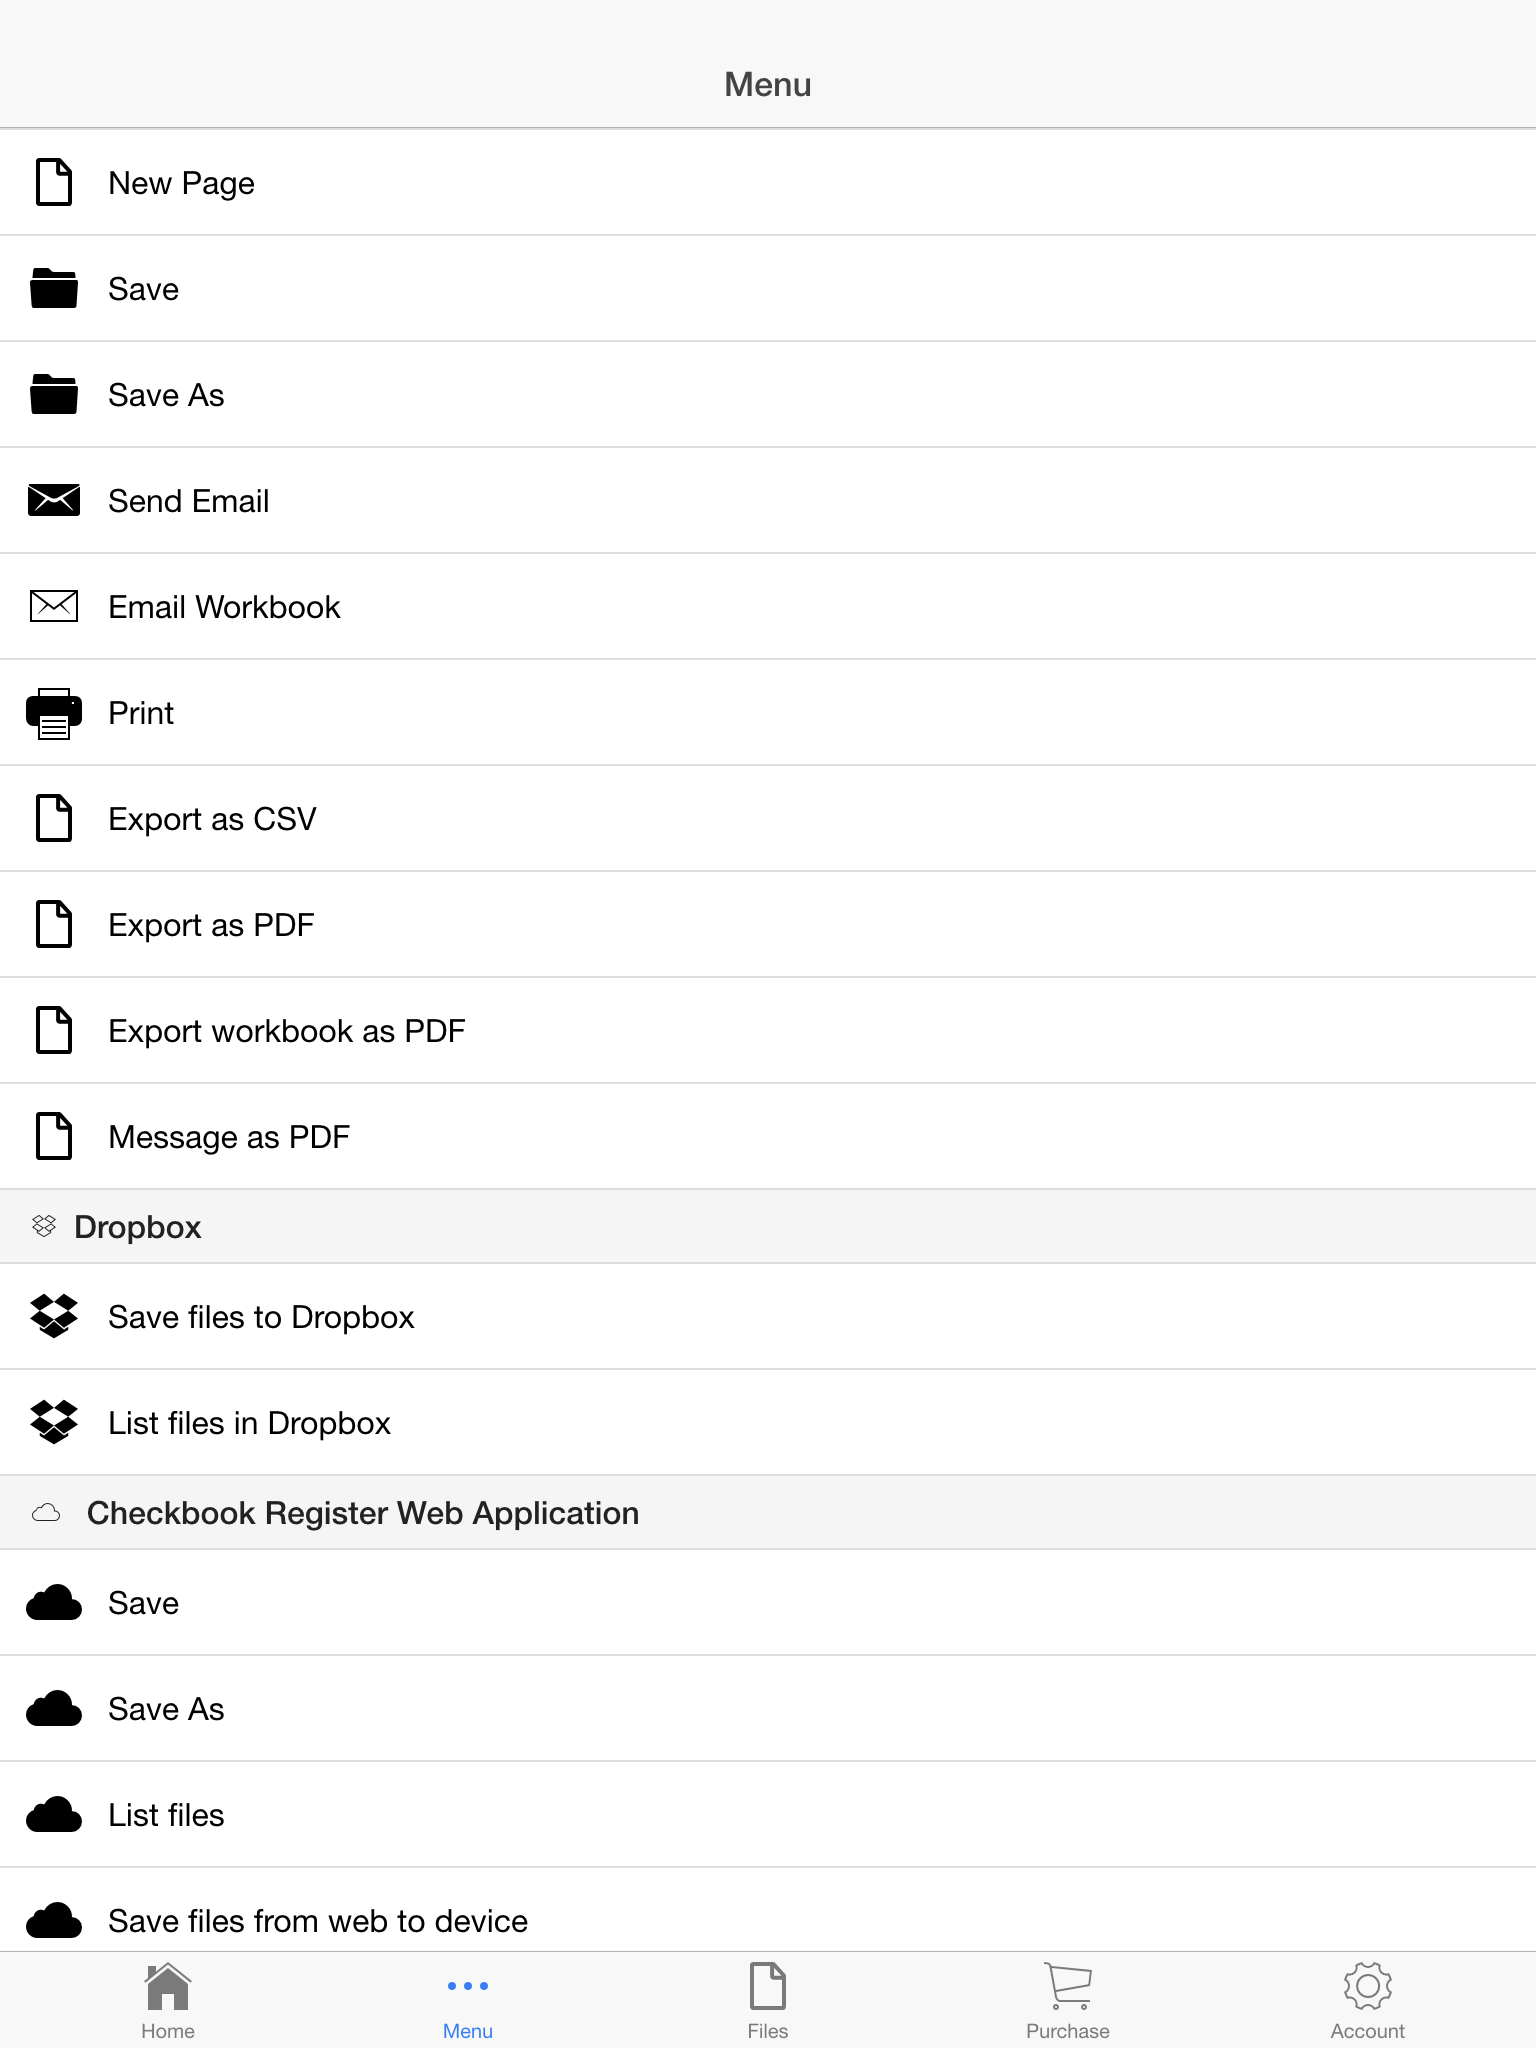Switch to the Files tab
The image size is (1536, 2048).
pyautogui.click(x=768, y=2000)
